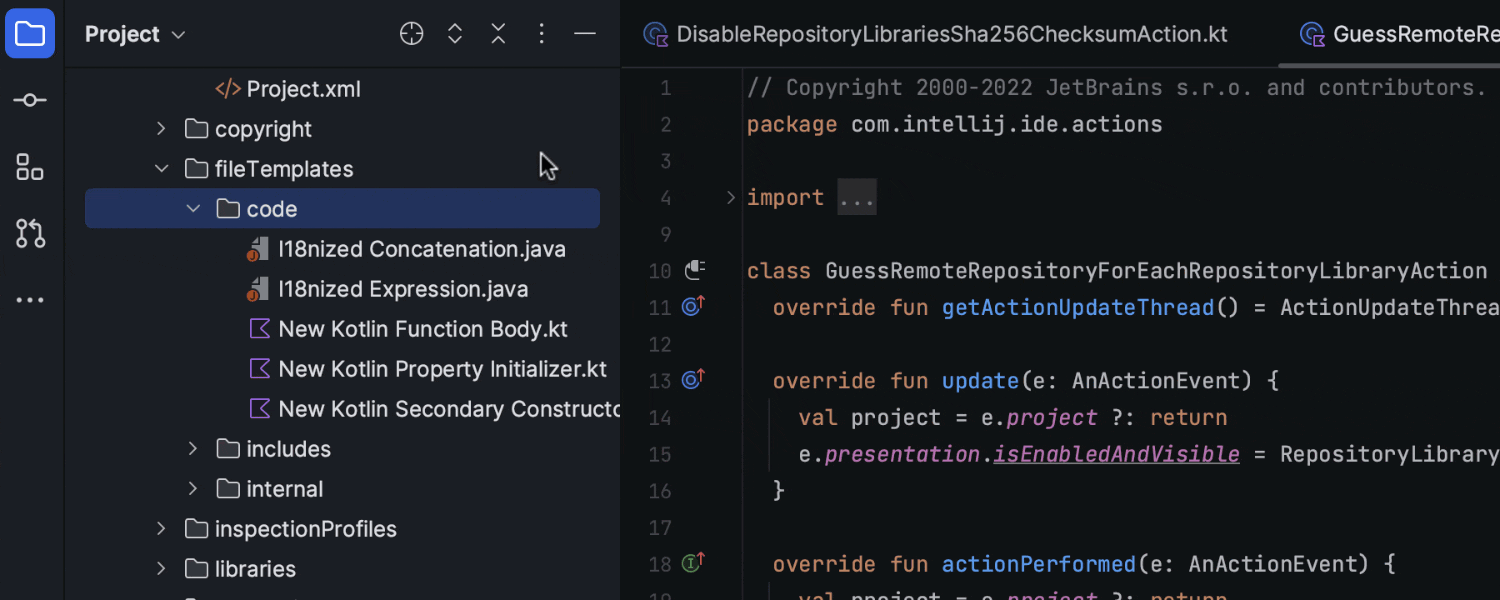
Task: Switch to the DisableRepositoryLibrariesSha256ChecksumAction.kt tab
Action: point(935,33)
